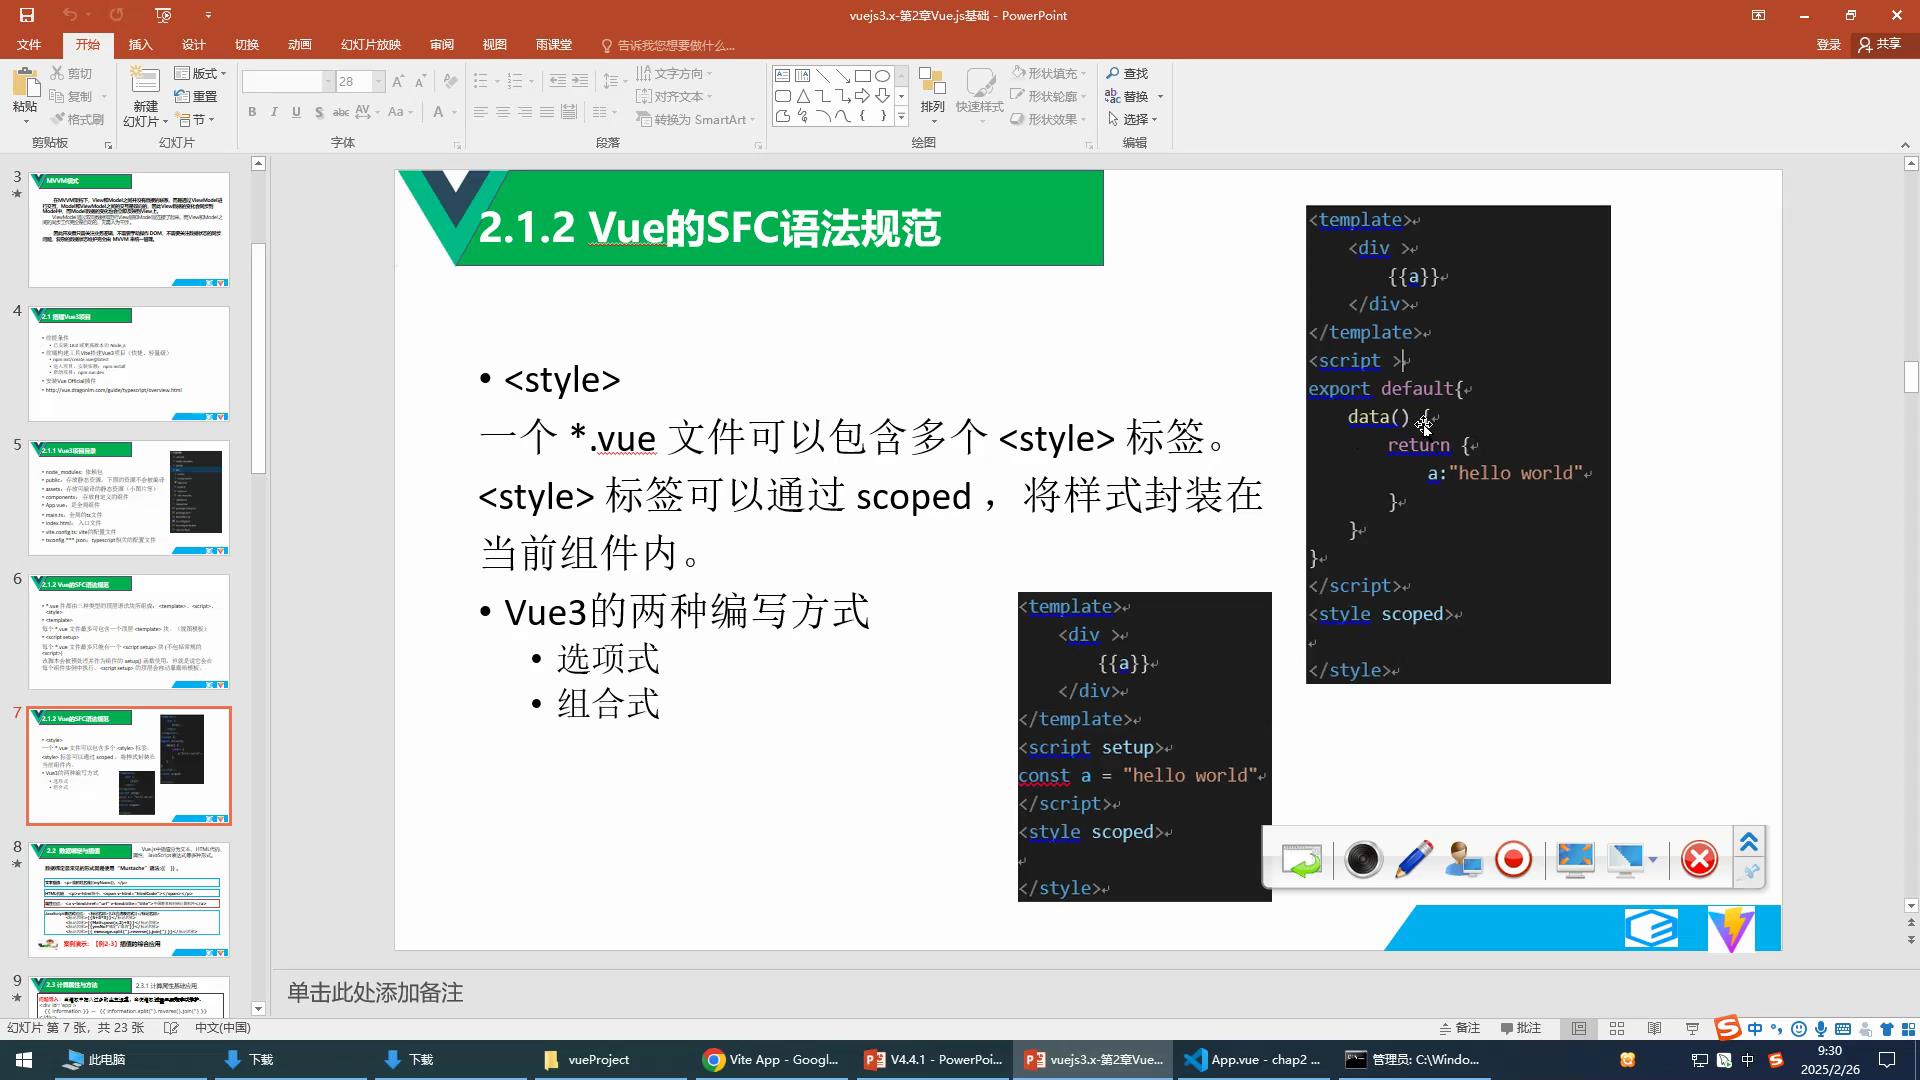Switch to the 幻灯片放映 tab
The height and width of the screenshot is (1080, 1920).
point(370,45)
